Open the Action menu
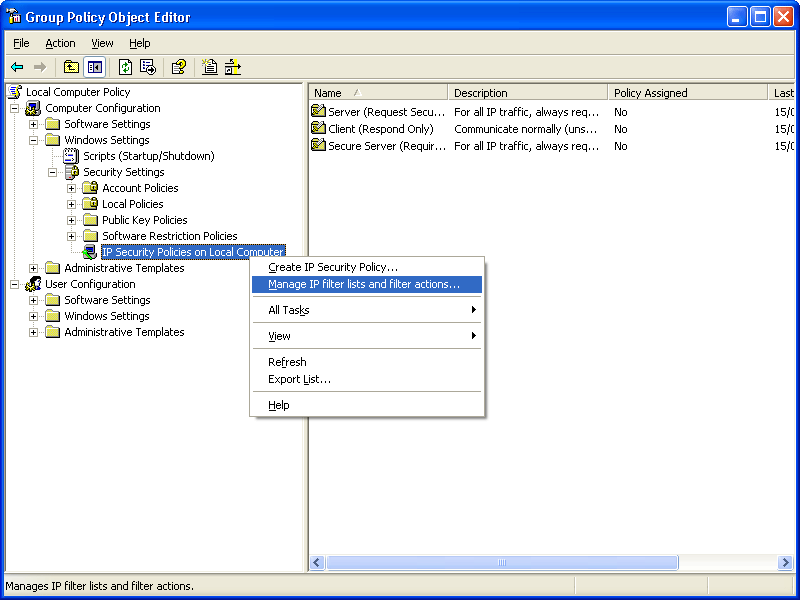 (60, 43)
